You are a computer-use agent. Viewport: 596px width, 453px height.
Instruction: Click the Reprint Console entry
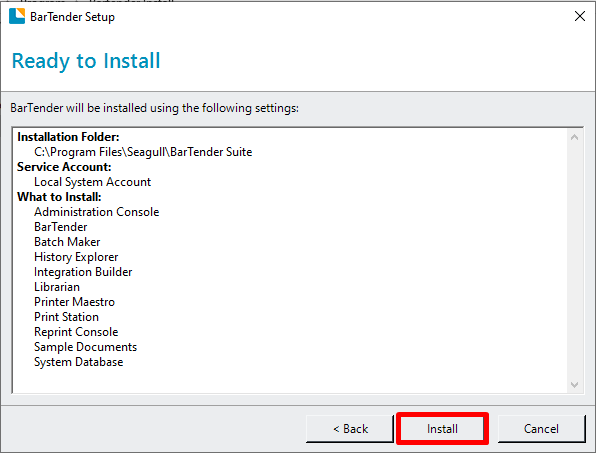[76, 332]
